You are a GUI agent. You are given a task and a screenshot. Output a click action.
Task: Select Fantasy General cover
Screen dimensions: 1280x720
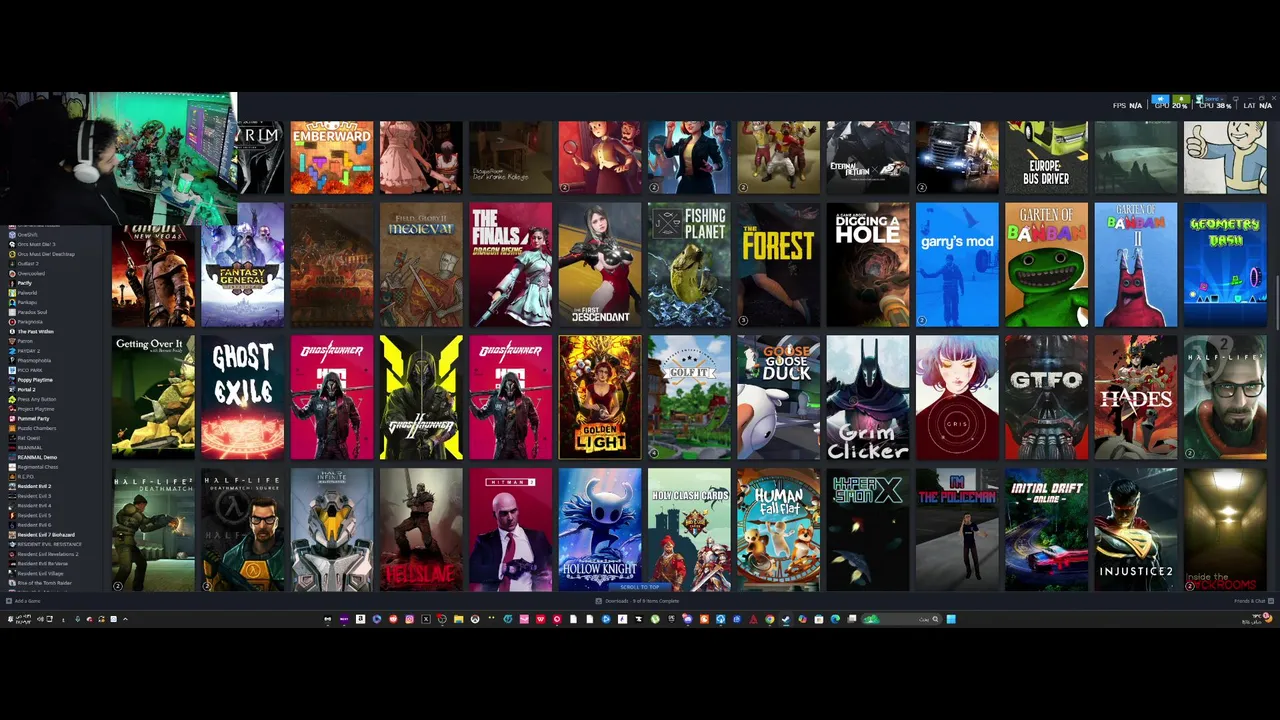[242, 265]
